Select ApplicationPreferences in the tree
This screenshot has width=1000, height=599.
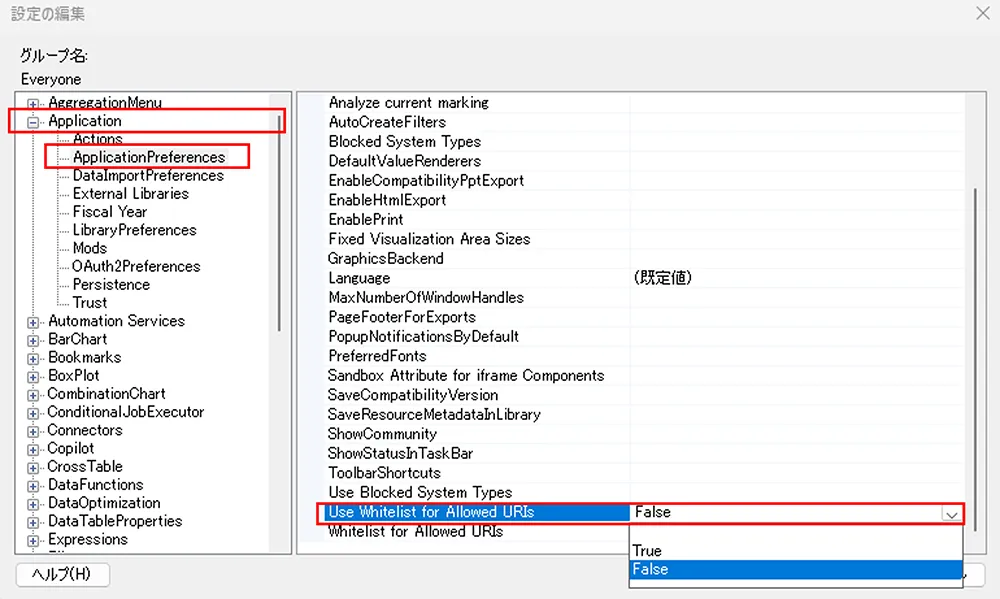coord(148,157)
